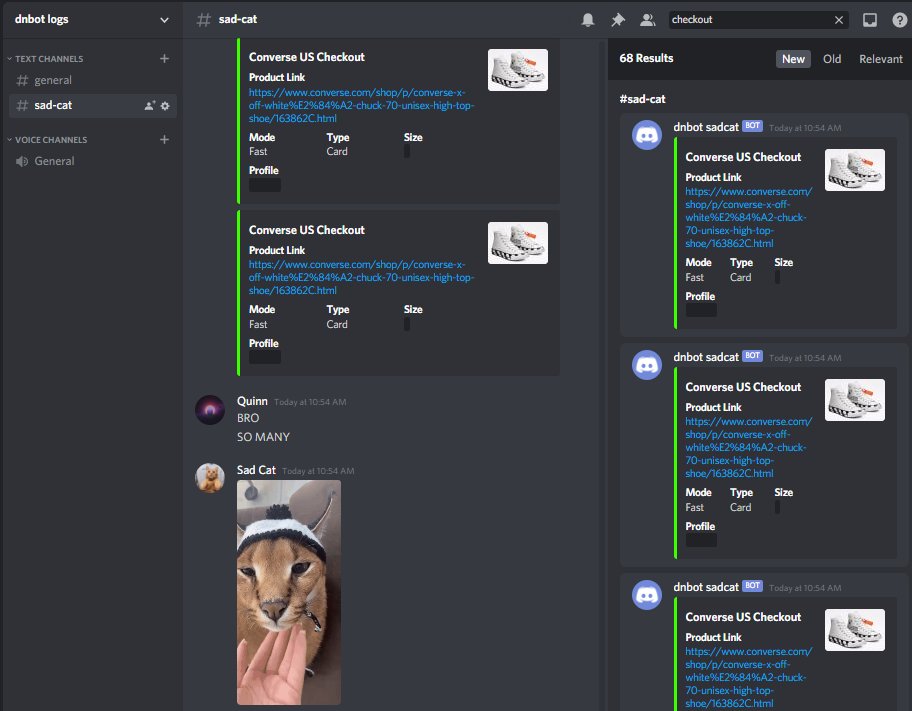
Task: Open sad-cat channel settings gear
Action: 165,105
